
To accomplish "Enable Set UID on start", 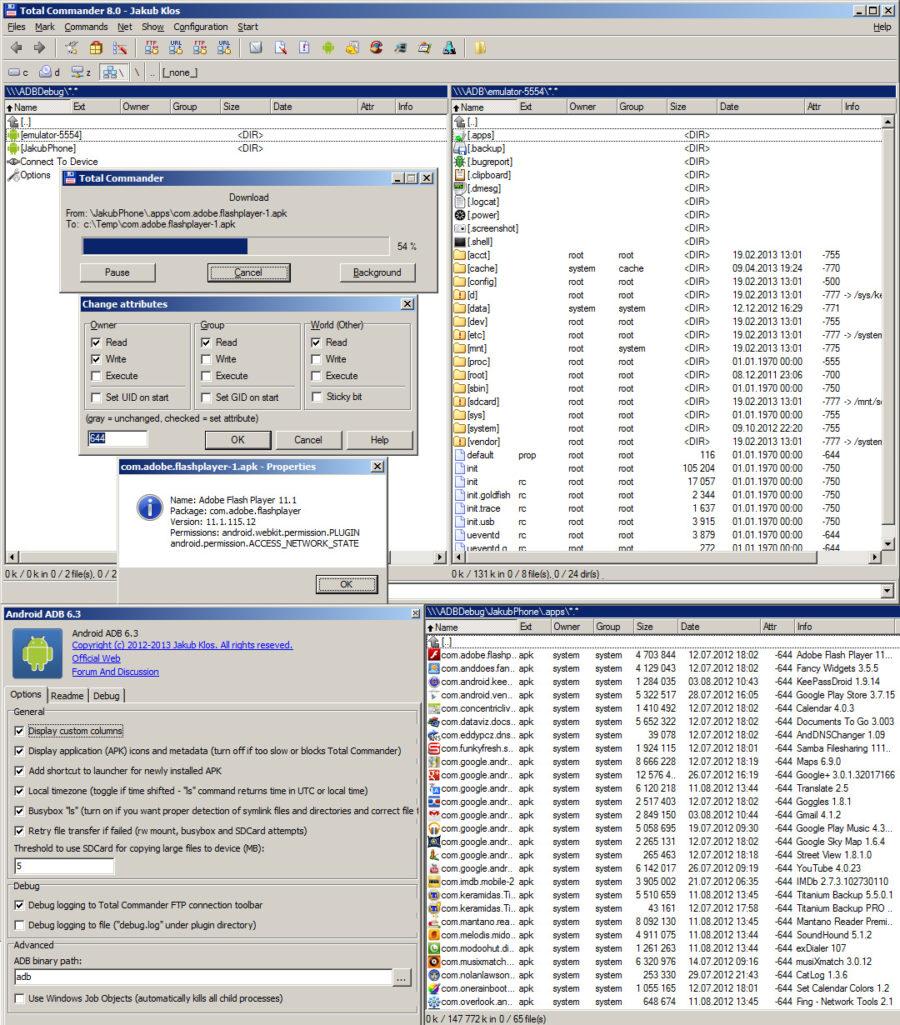I will click(x=96, y=397).
